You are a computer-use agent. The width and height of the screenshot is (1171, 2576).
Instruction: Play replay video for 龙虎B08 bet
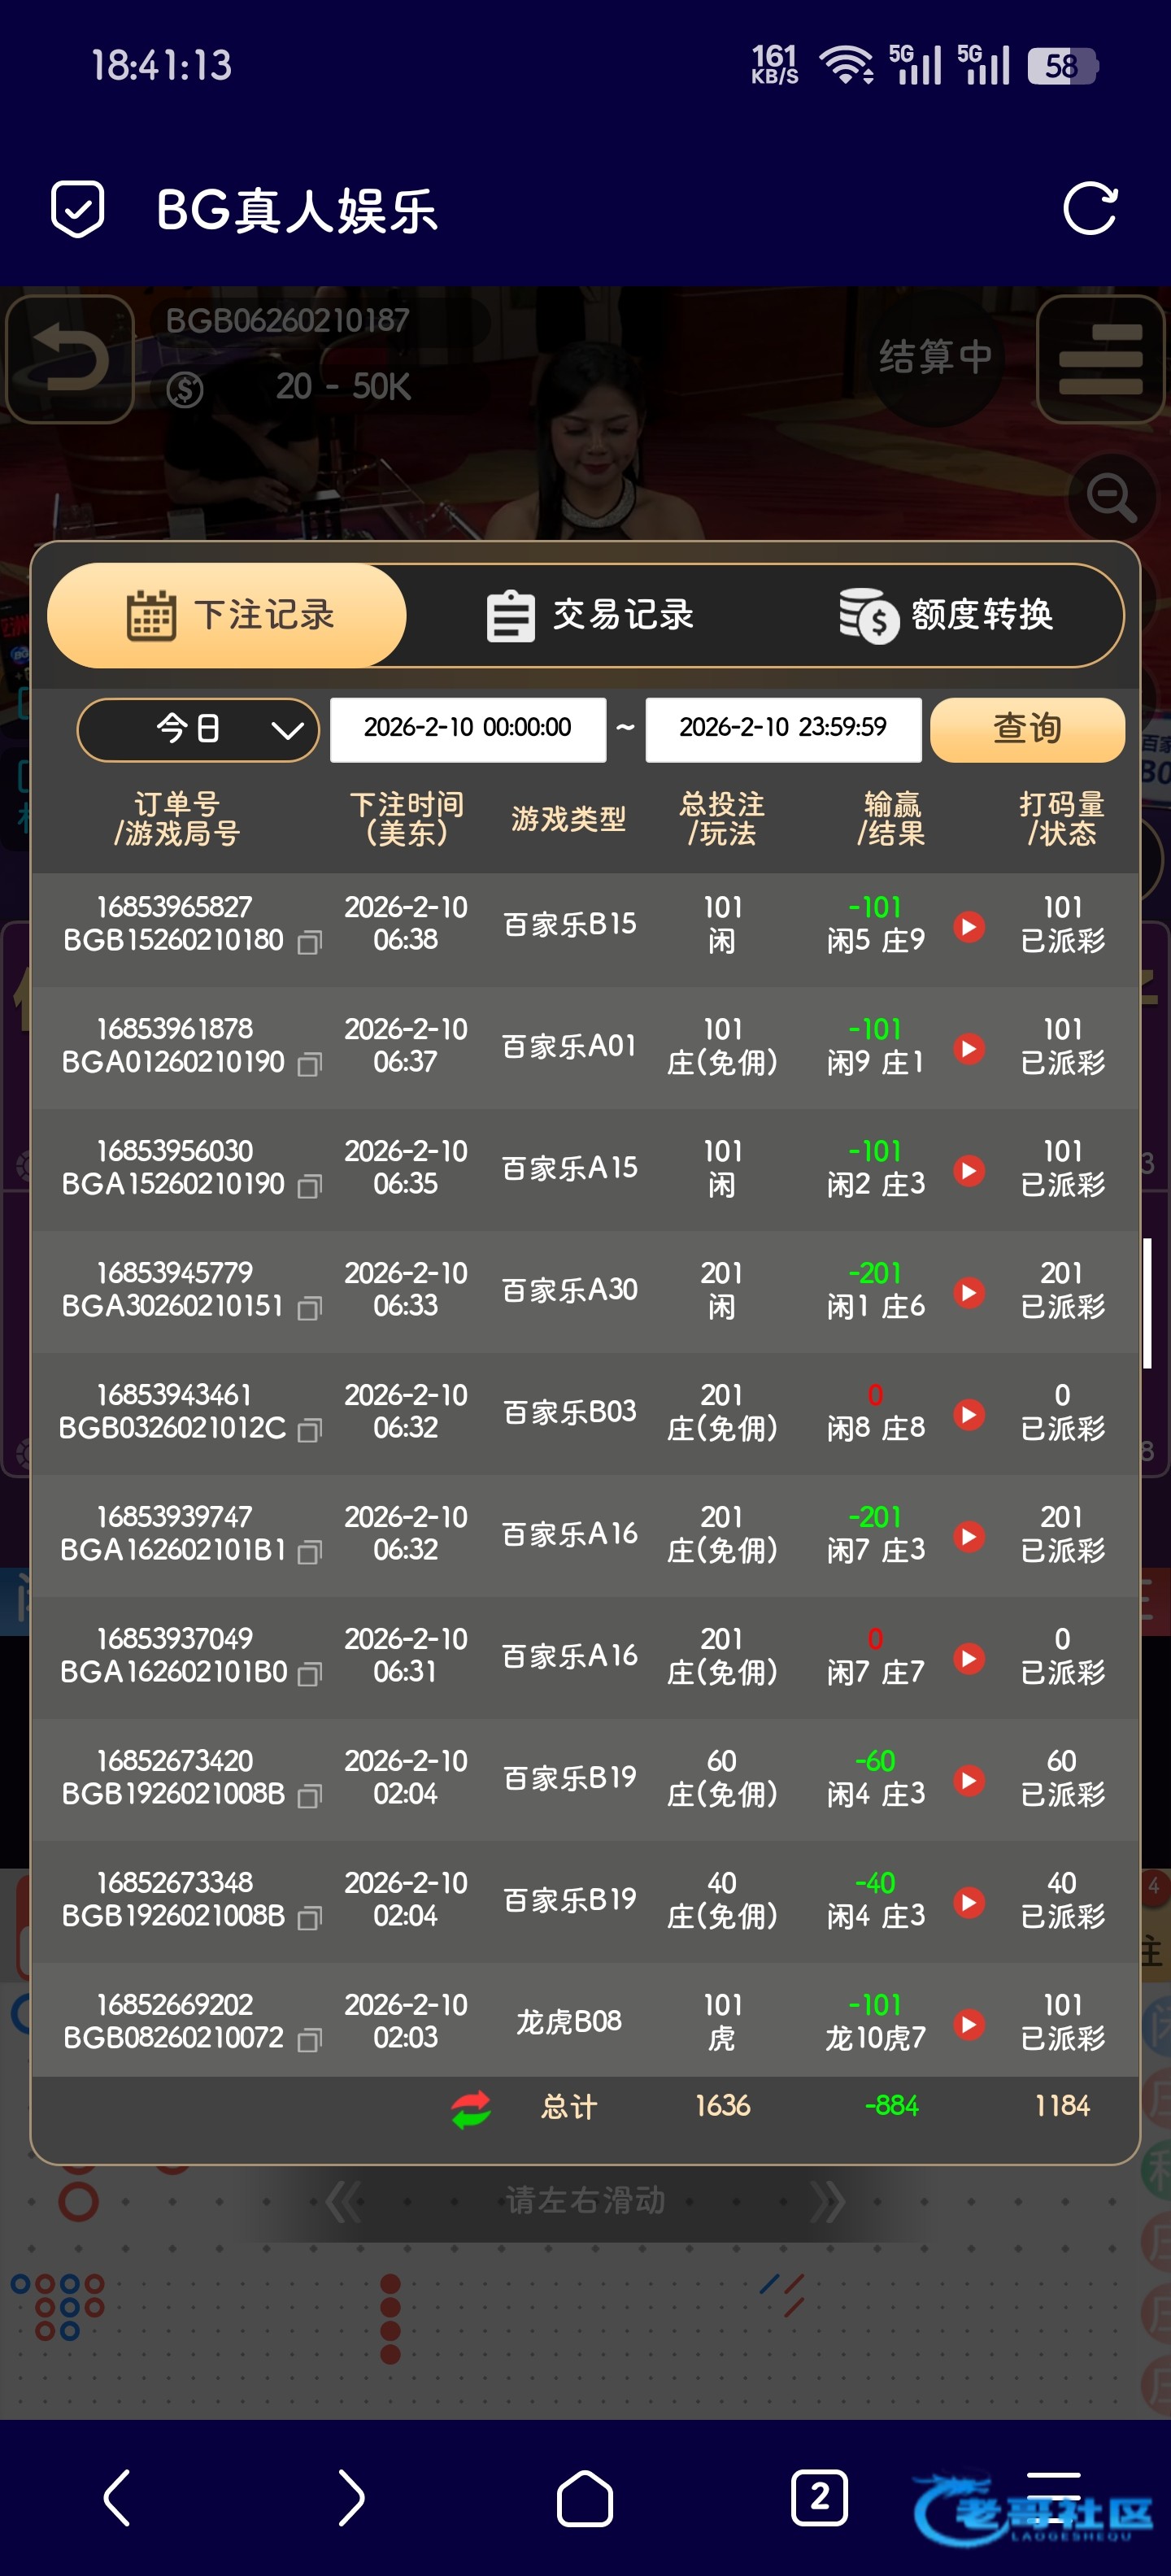pyautogui.click(x=968, y=2024)
